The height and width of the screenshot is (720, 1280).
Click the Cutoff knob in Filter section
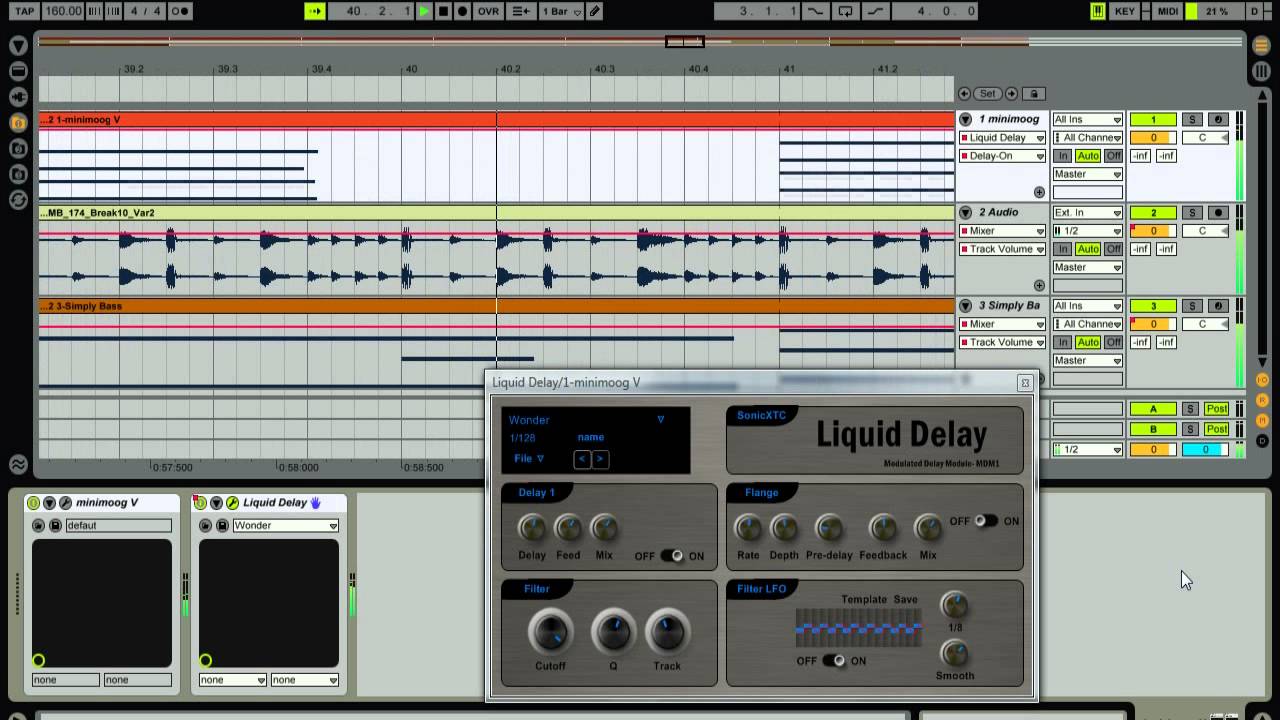[550, 632]
